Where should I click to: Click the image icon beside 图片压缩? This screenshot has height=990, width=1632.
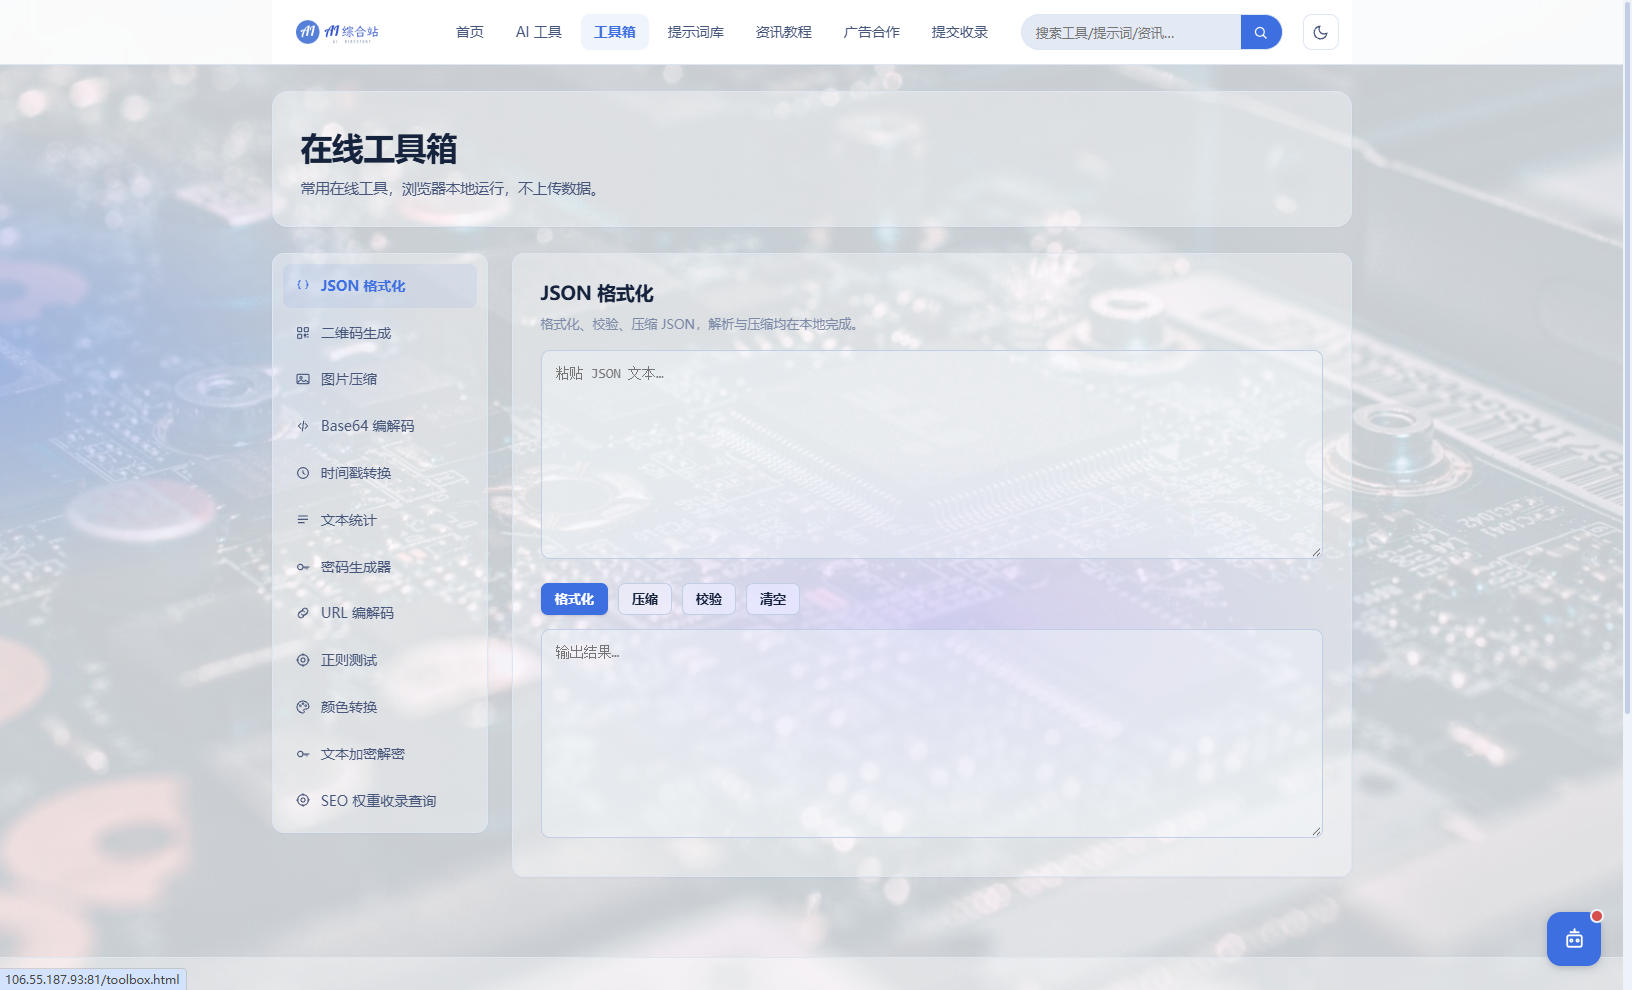click(303, 379)
